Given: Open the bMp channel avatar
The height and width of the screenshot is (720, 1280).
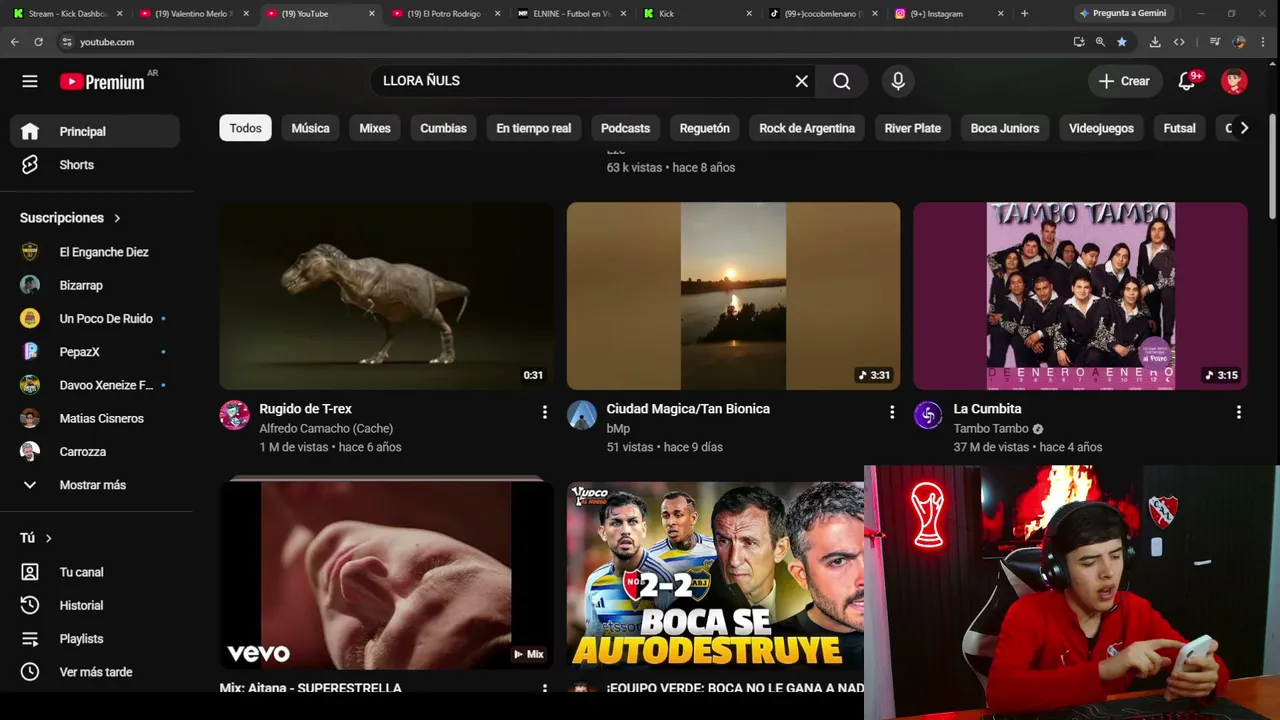Looking at the screenshot, I should click(x=582, y=415).
